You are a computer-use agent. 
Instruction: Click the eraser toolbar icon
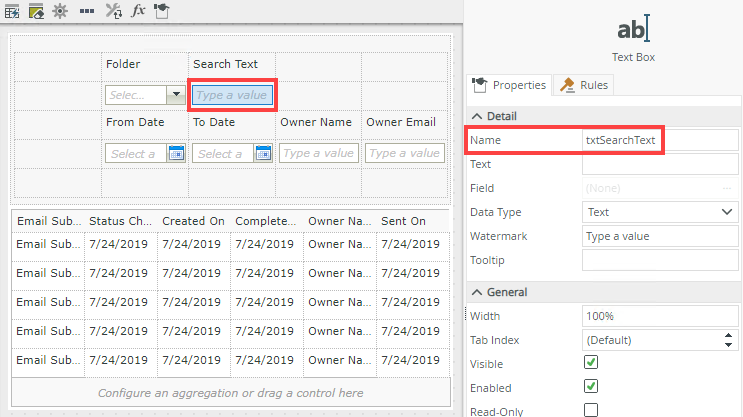pyautogui.click(x=36, y=11)
